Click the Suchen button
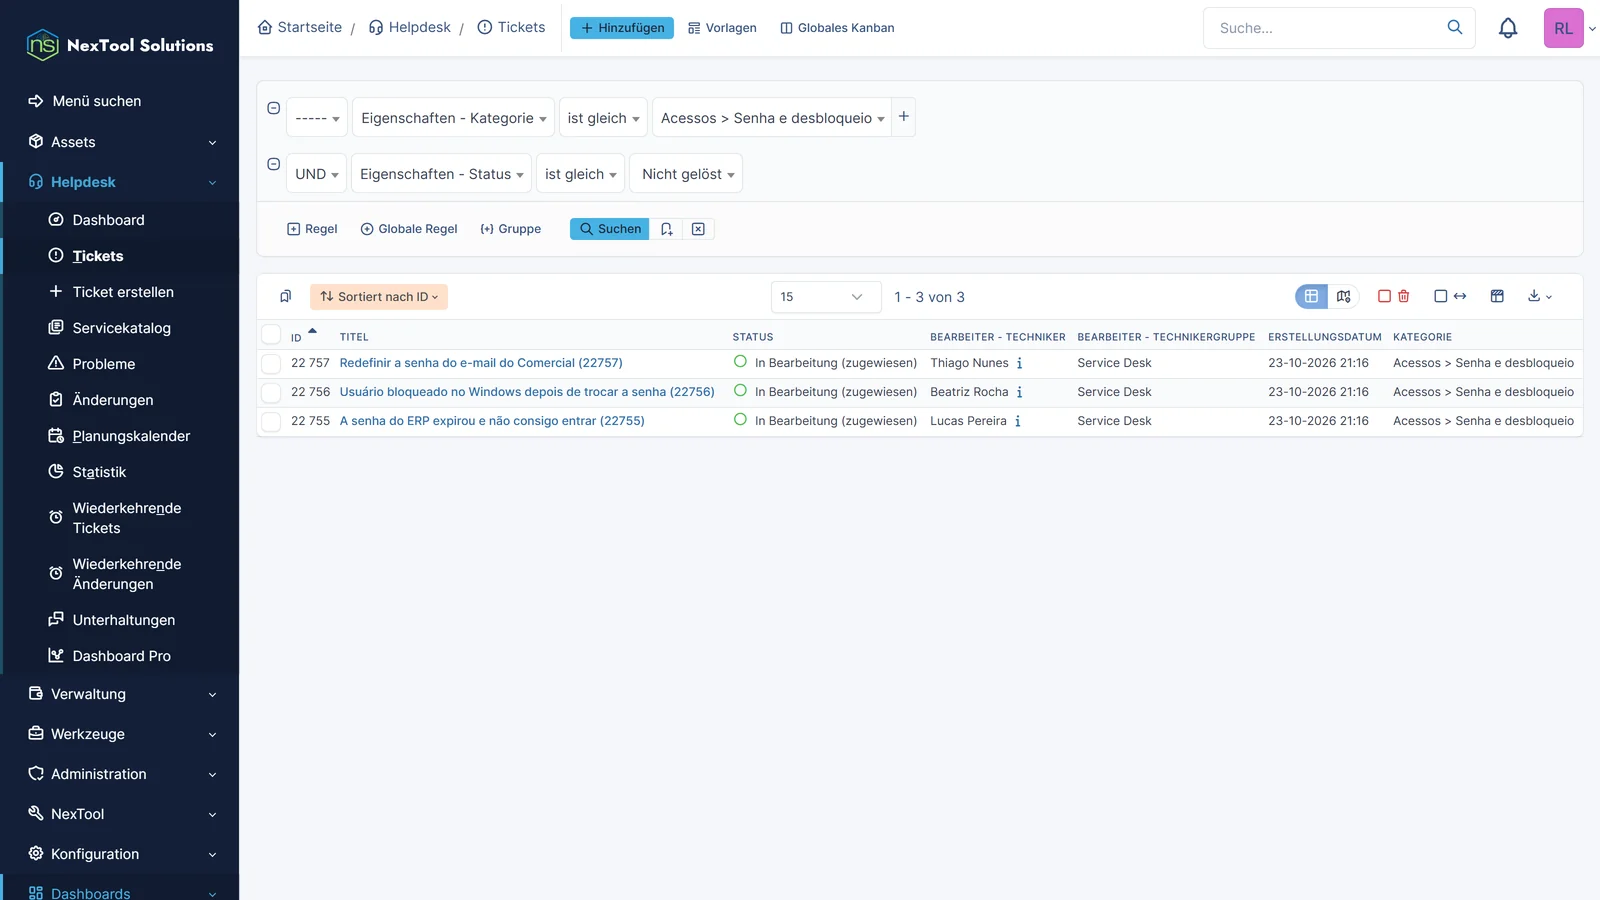Image resolution: width=1600 pixels, height=900 pixels. point(610,229)
